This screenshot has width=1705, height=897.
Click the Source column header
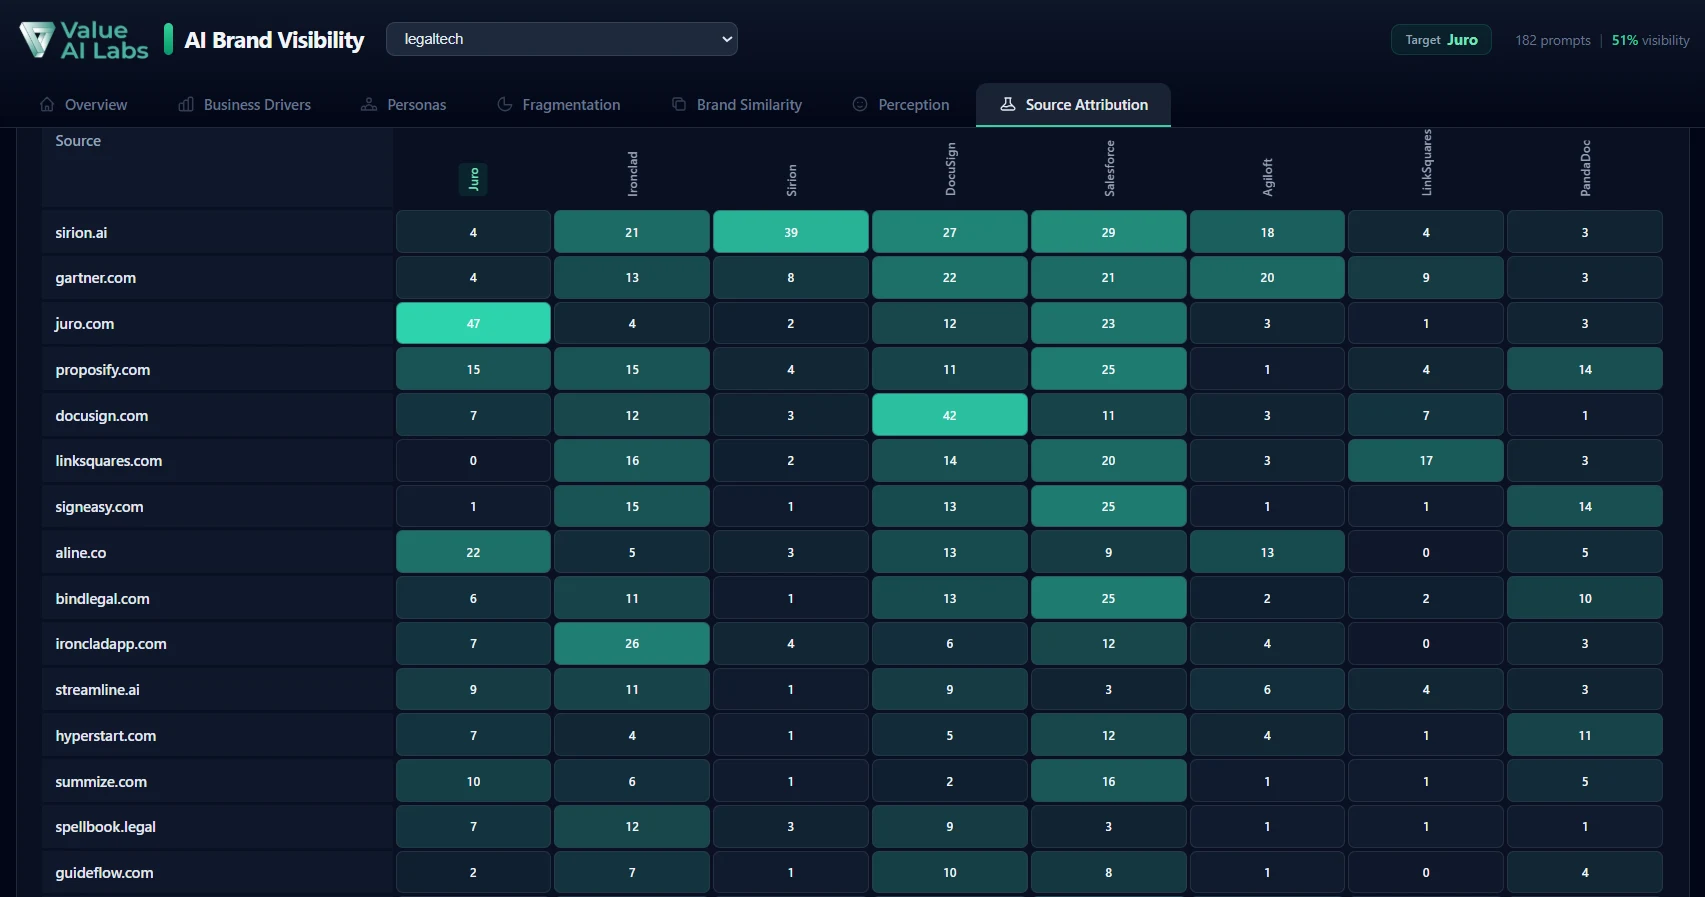[78, 141]
